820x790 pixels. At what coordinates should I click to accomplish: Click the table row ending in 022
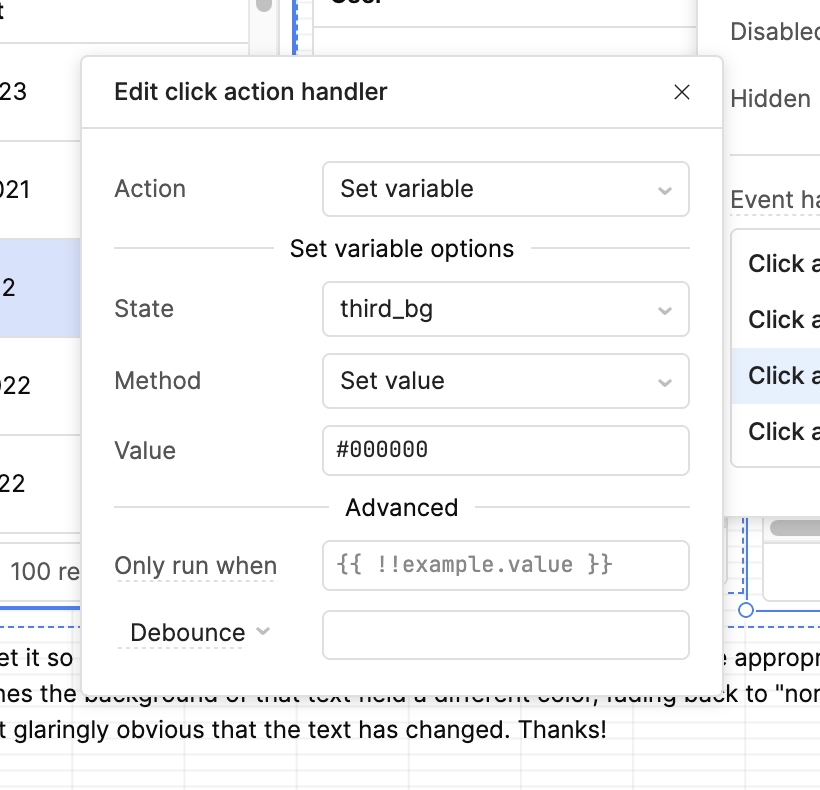point(40,385)
